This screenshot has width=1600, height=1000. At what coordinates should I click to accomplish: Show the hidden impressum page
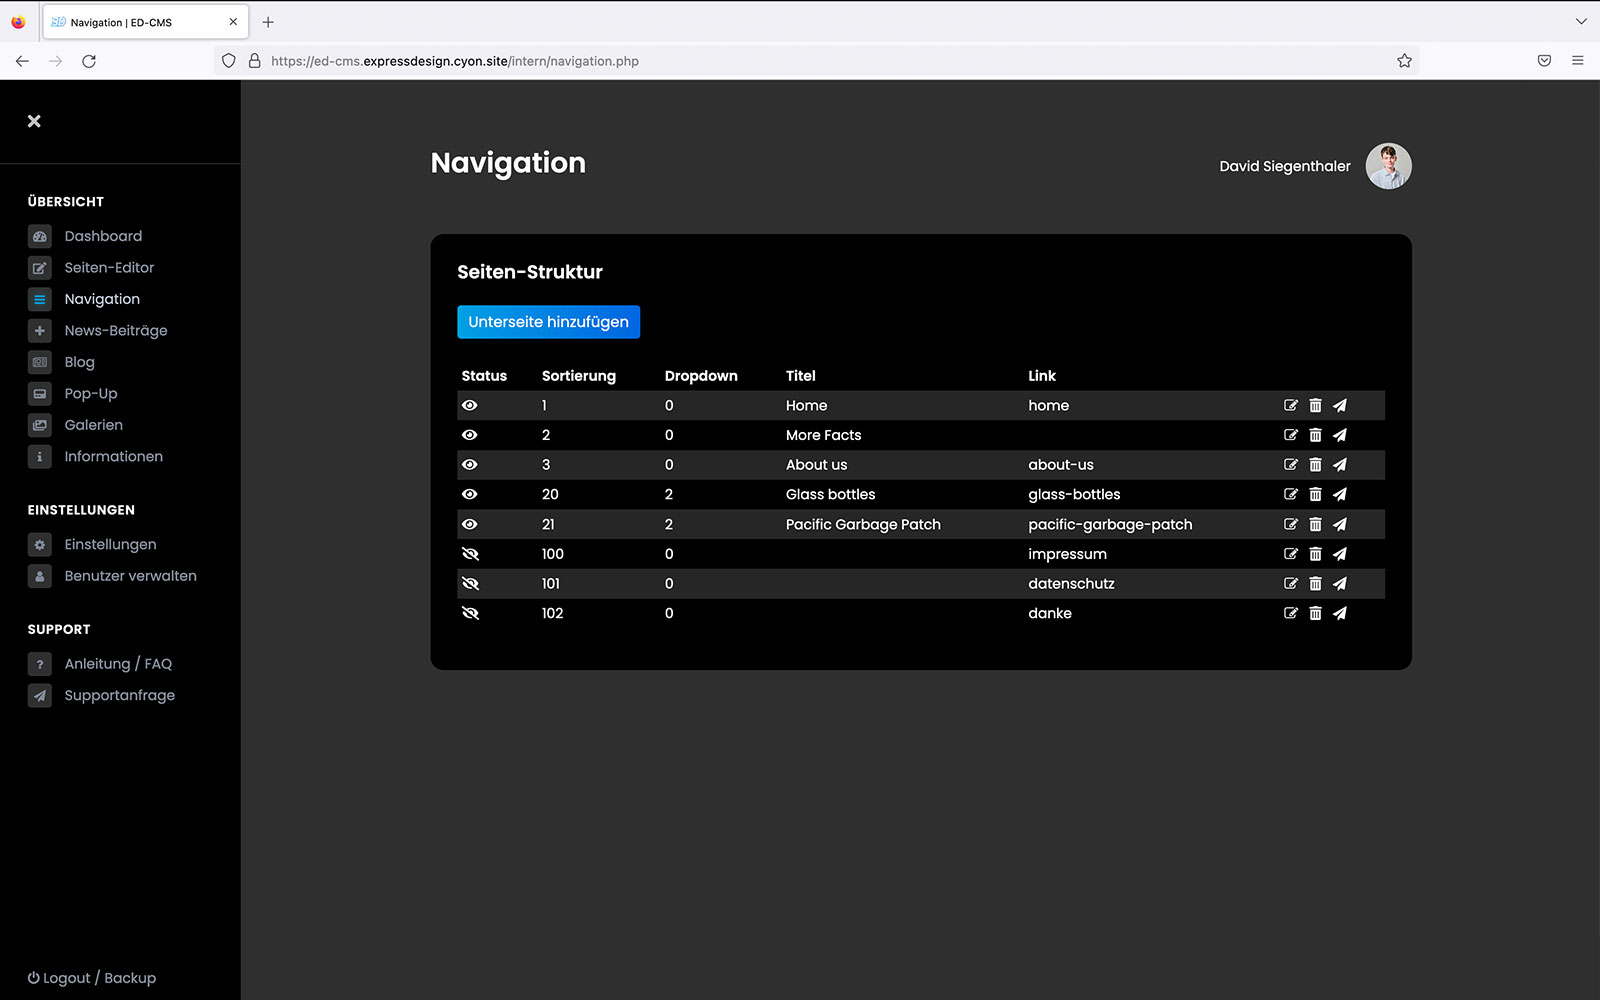(470, 554)
